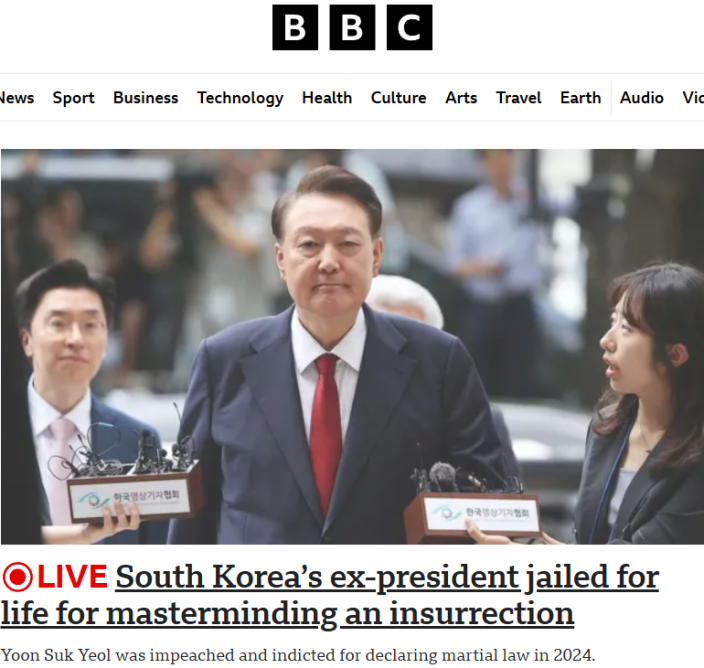
Task: Click the leftmost B block of the logo
Action: (295, 27)
